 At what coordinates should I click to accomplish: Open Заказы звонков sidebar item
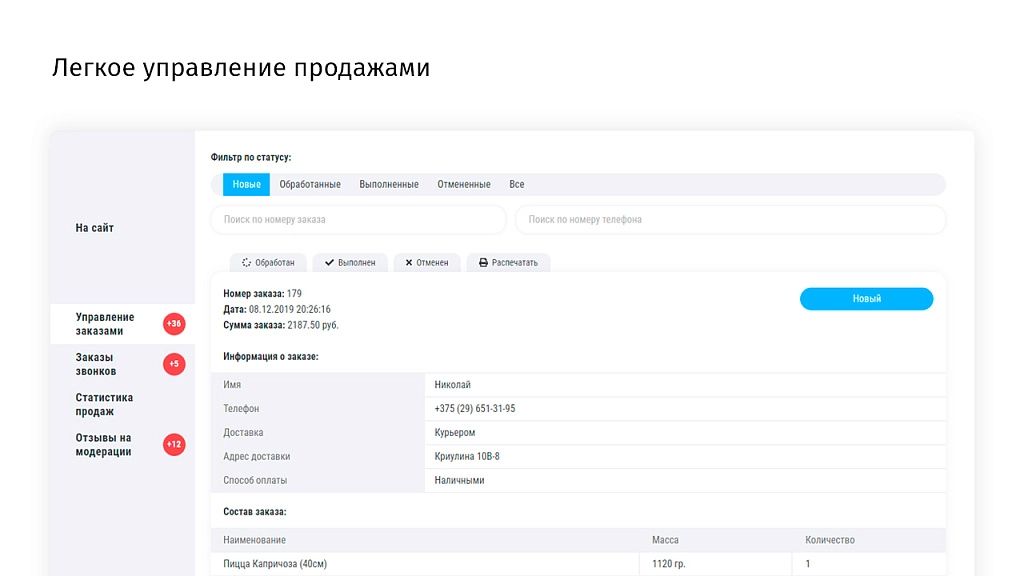coord(96,364)
